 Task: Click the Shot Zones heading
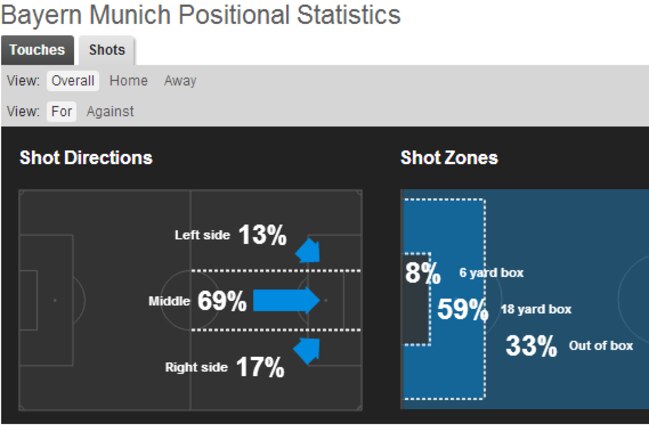pyautogui.click(x=449, y=158)
